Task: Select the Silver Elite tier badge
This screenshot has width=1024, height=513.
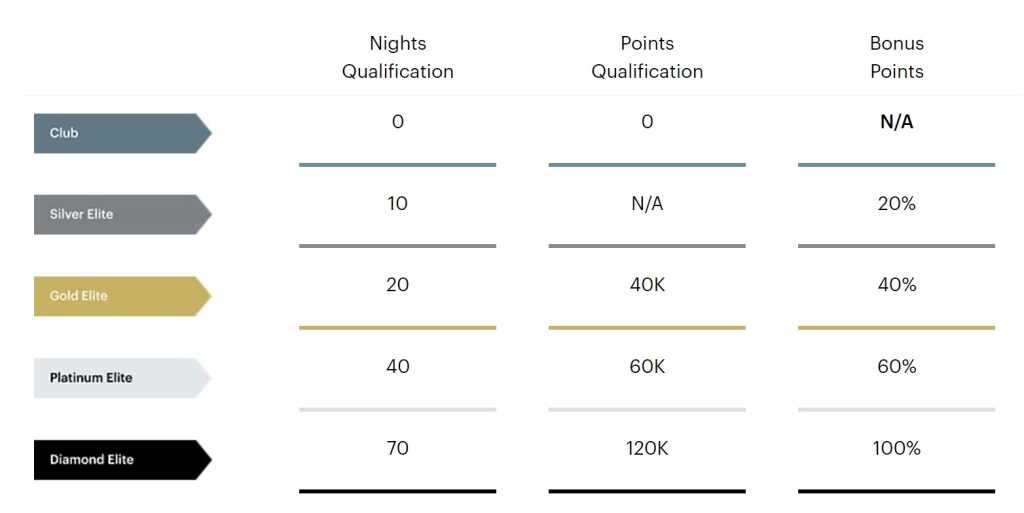Action: point(123,214)
